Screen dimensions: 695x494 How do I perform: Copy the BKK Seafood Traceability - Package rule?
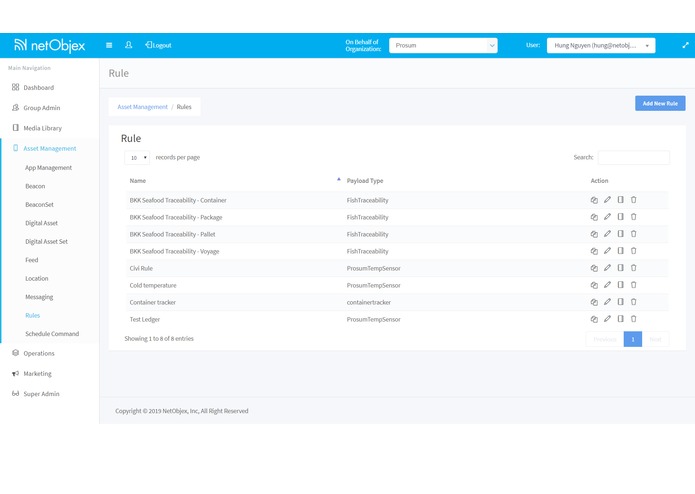[x=594, y=217]
